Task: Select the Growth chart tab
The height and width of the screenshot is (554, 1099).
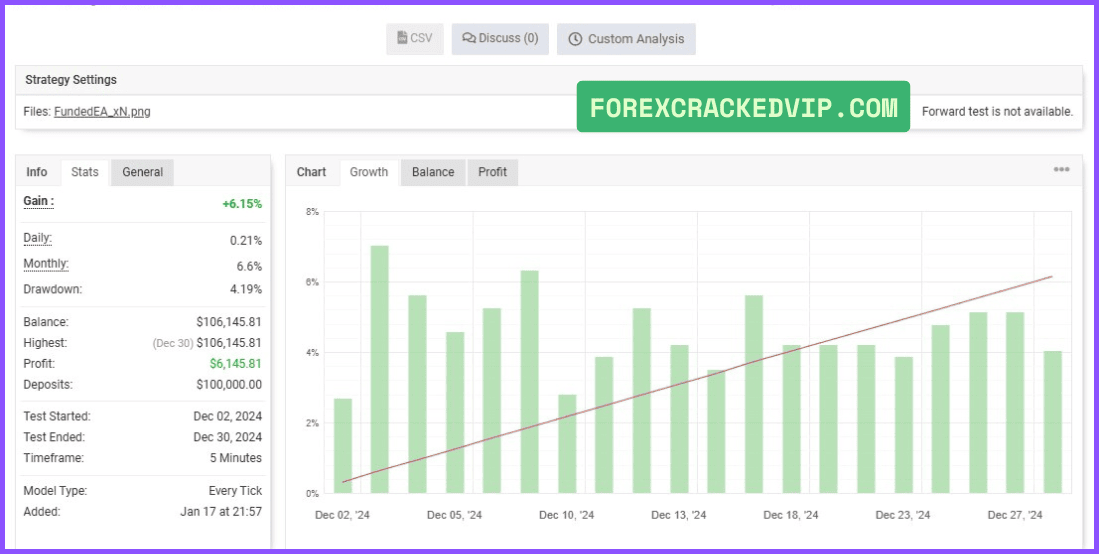Action: pyautogui.click(x=369, y=172)
